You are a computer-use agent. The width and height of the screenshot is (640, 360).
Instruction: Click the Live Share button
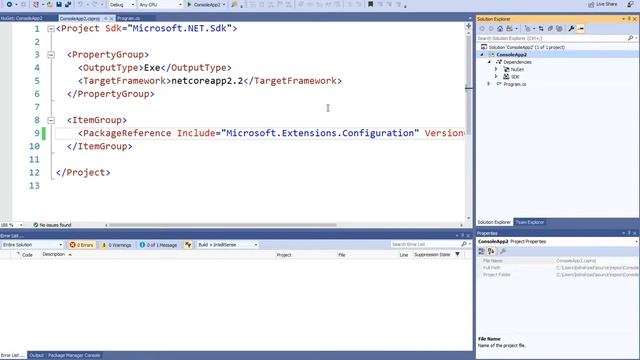pos(603,4)
